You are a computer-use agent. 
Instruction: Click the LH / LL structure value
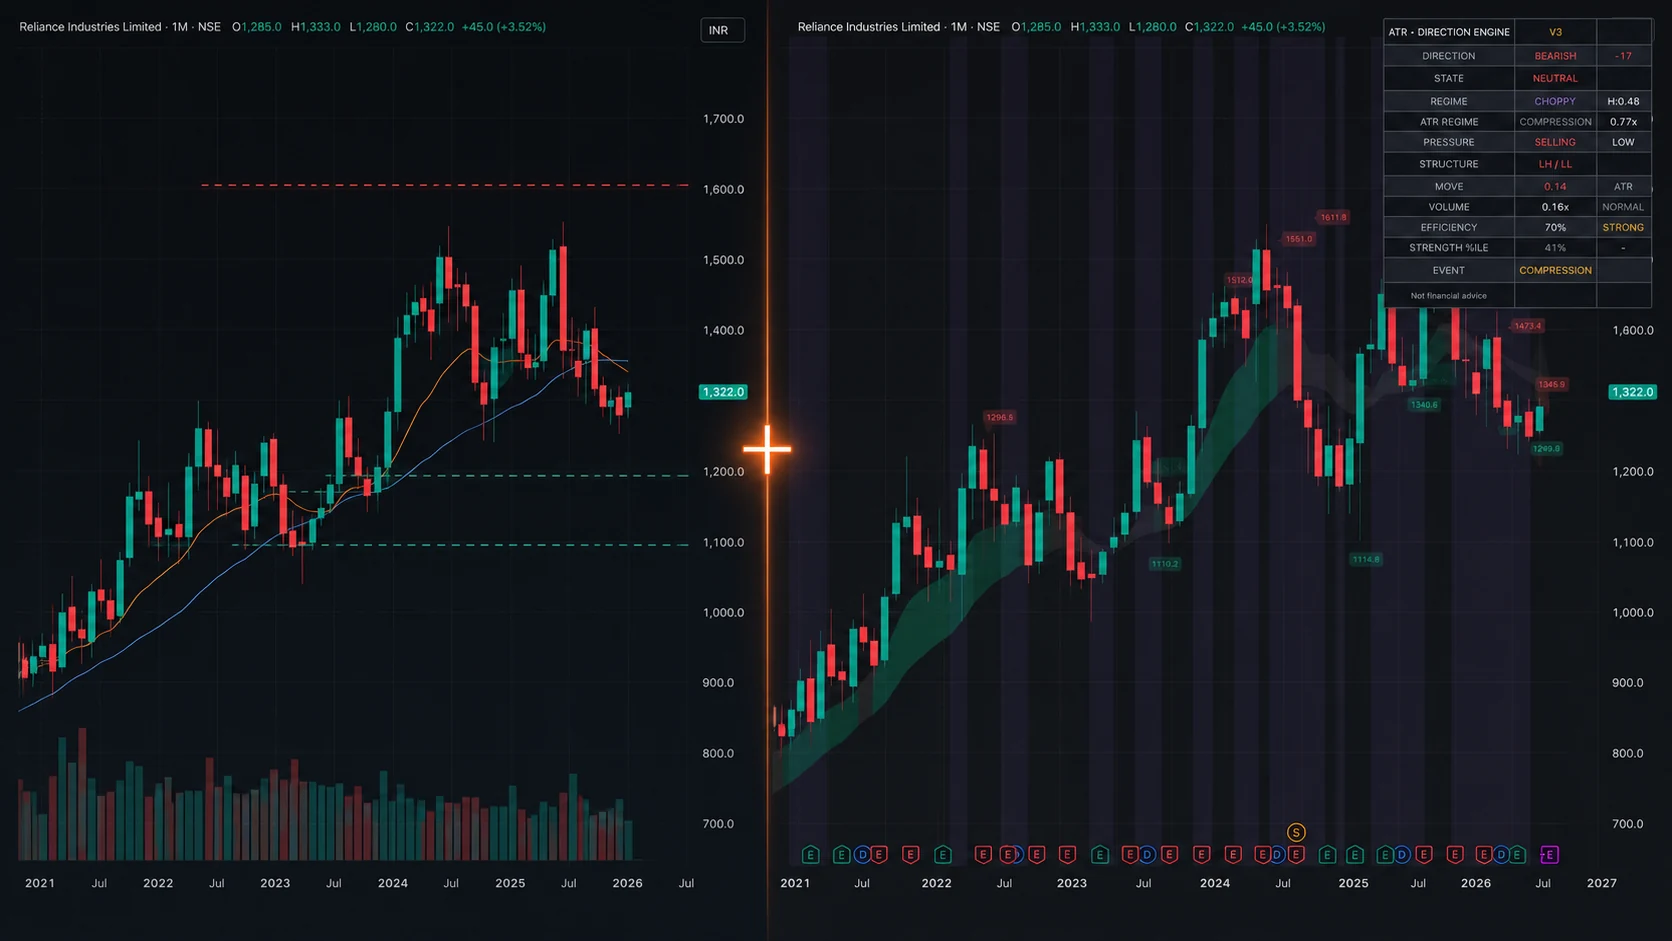tap(1555, 164)
